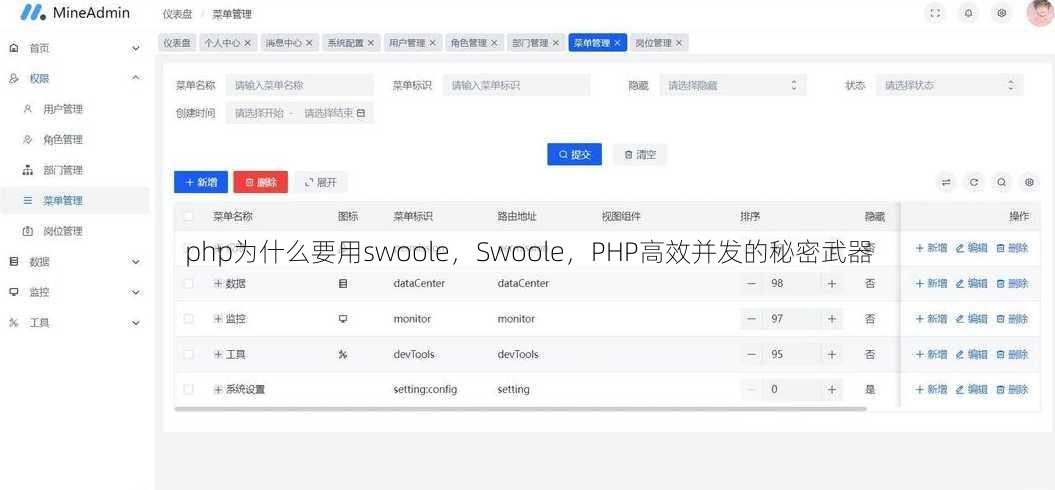
Task: Click the blue 提交 search button
Action: click(x=574, y=154)
